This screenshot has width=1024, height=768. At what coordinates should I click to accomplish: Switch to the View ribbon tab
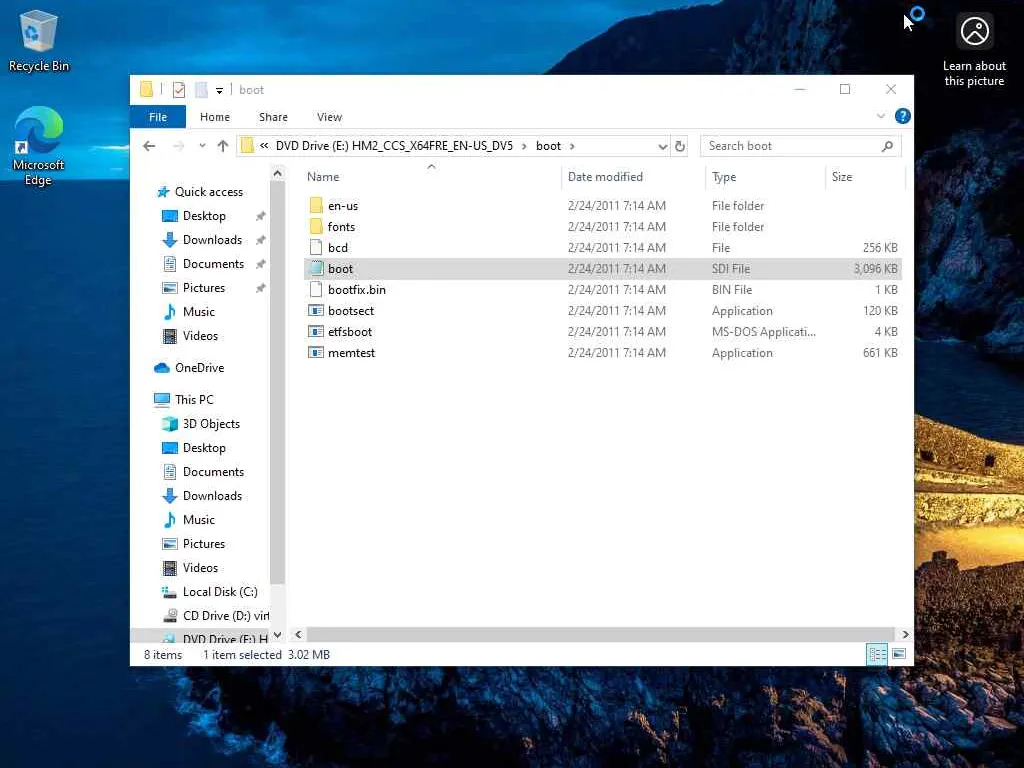(x=329, y=117)
